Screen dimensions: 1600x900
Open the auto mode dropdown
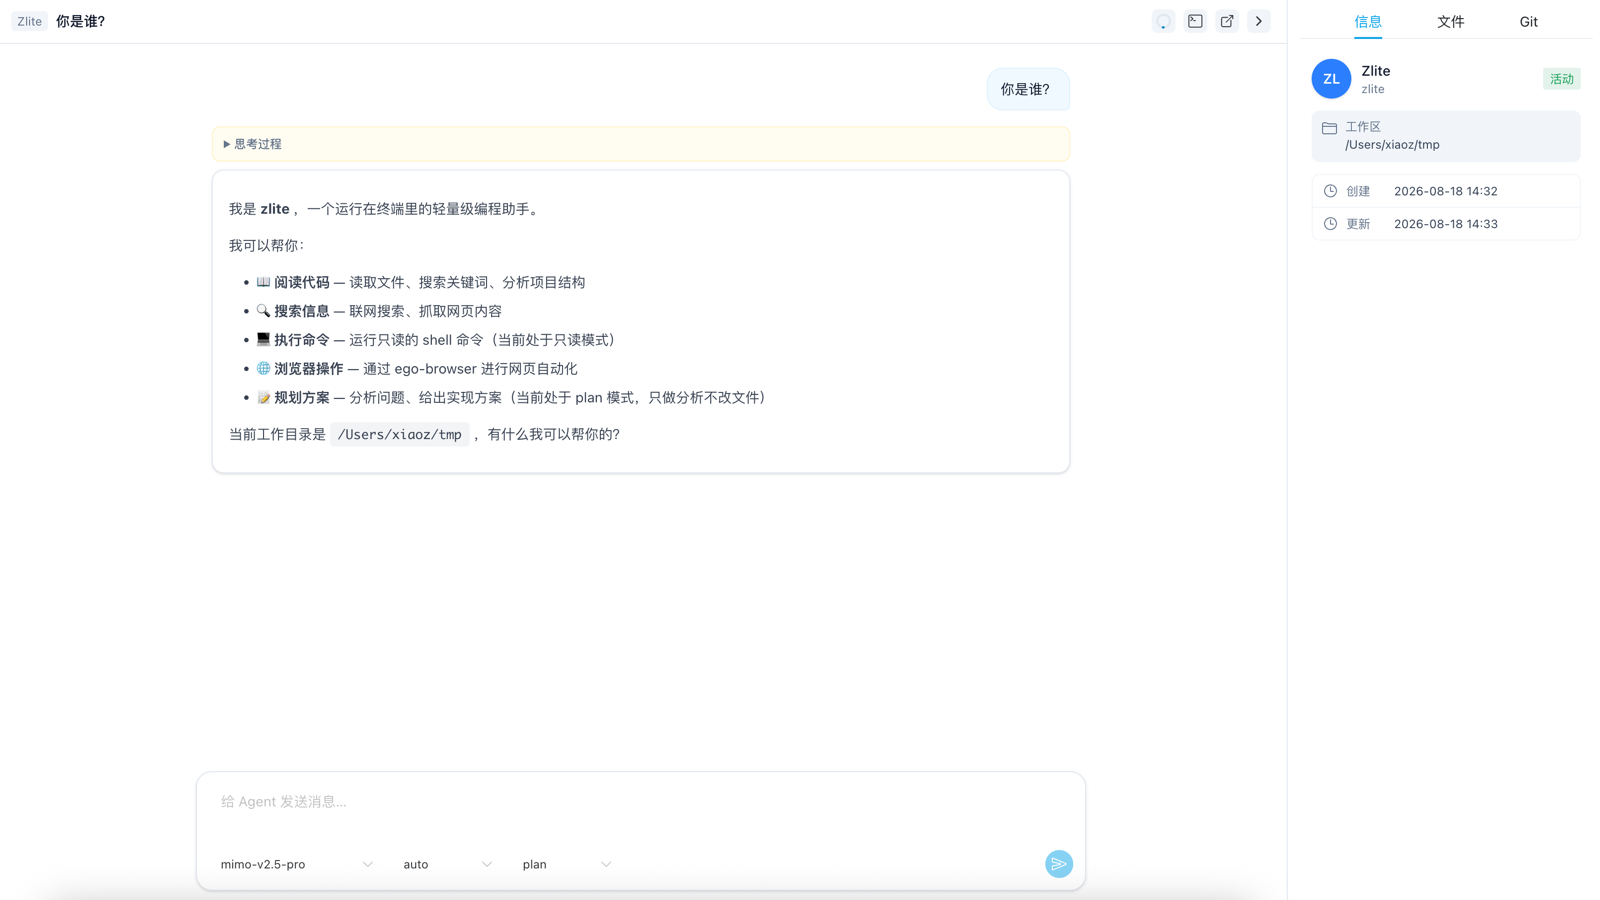tap(447, 864)
